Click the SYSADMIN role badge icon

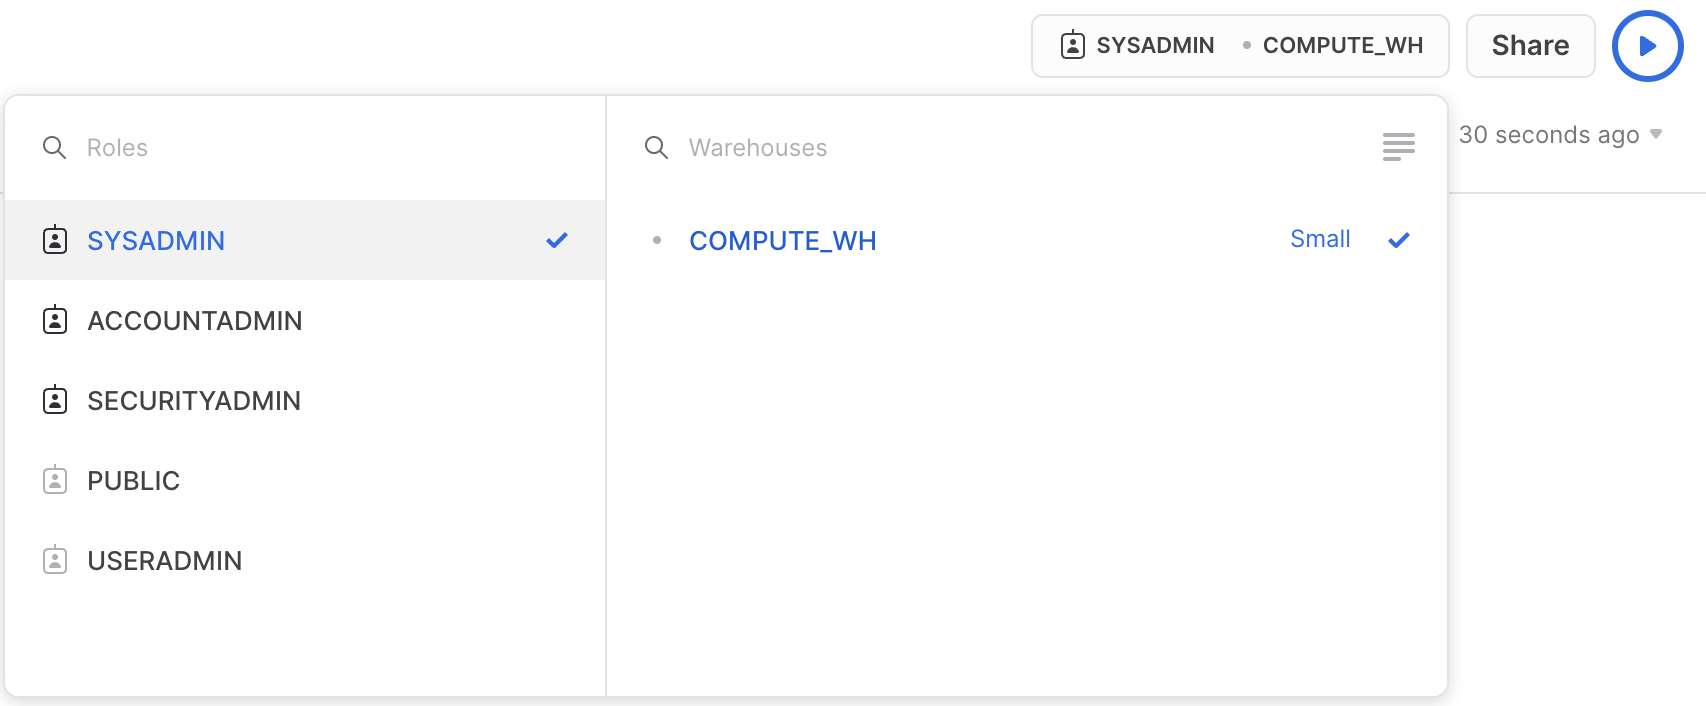pos(55,240)
